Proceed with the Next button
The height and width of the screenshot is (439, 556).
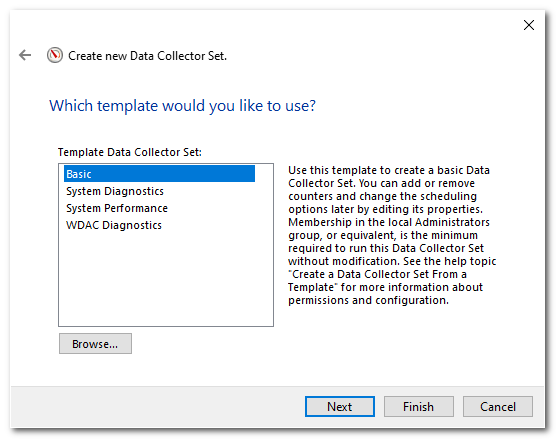tap(340, 406)
